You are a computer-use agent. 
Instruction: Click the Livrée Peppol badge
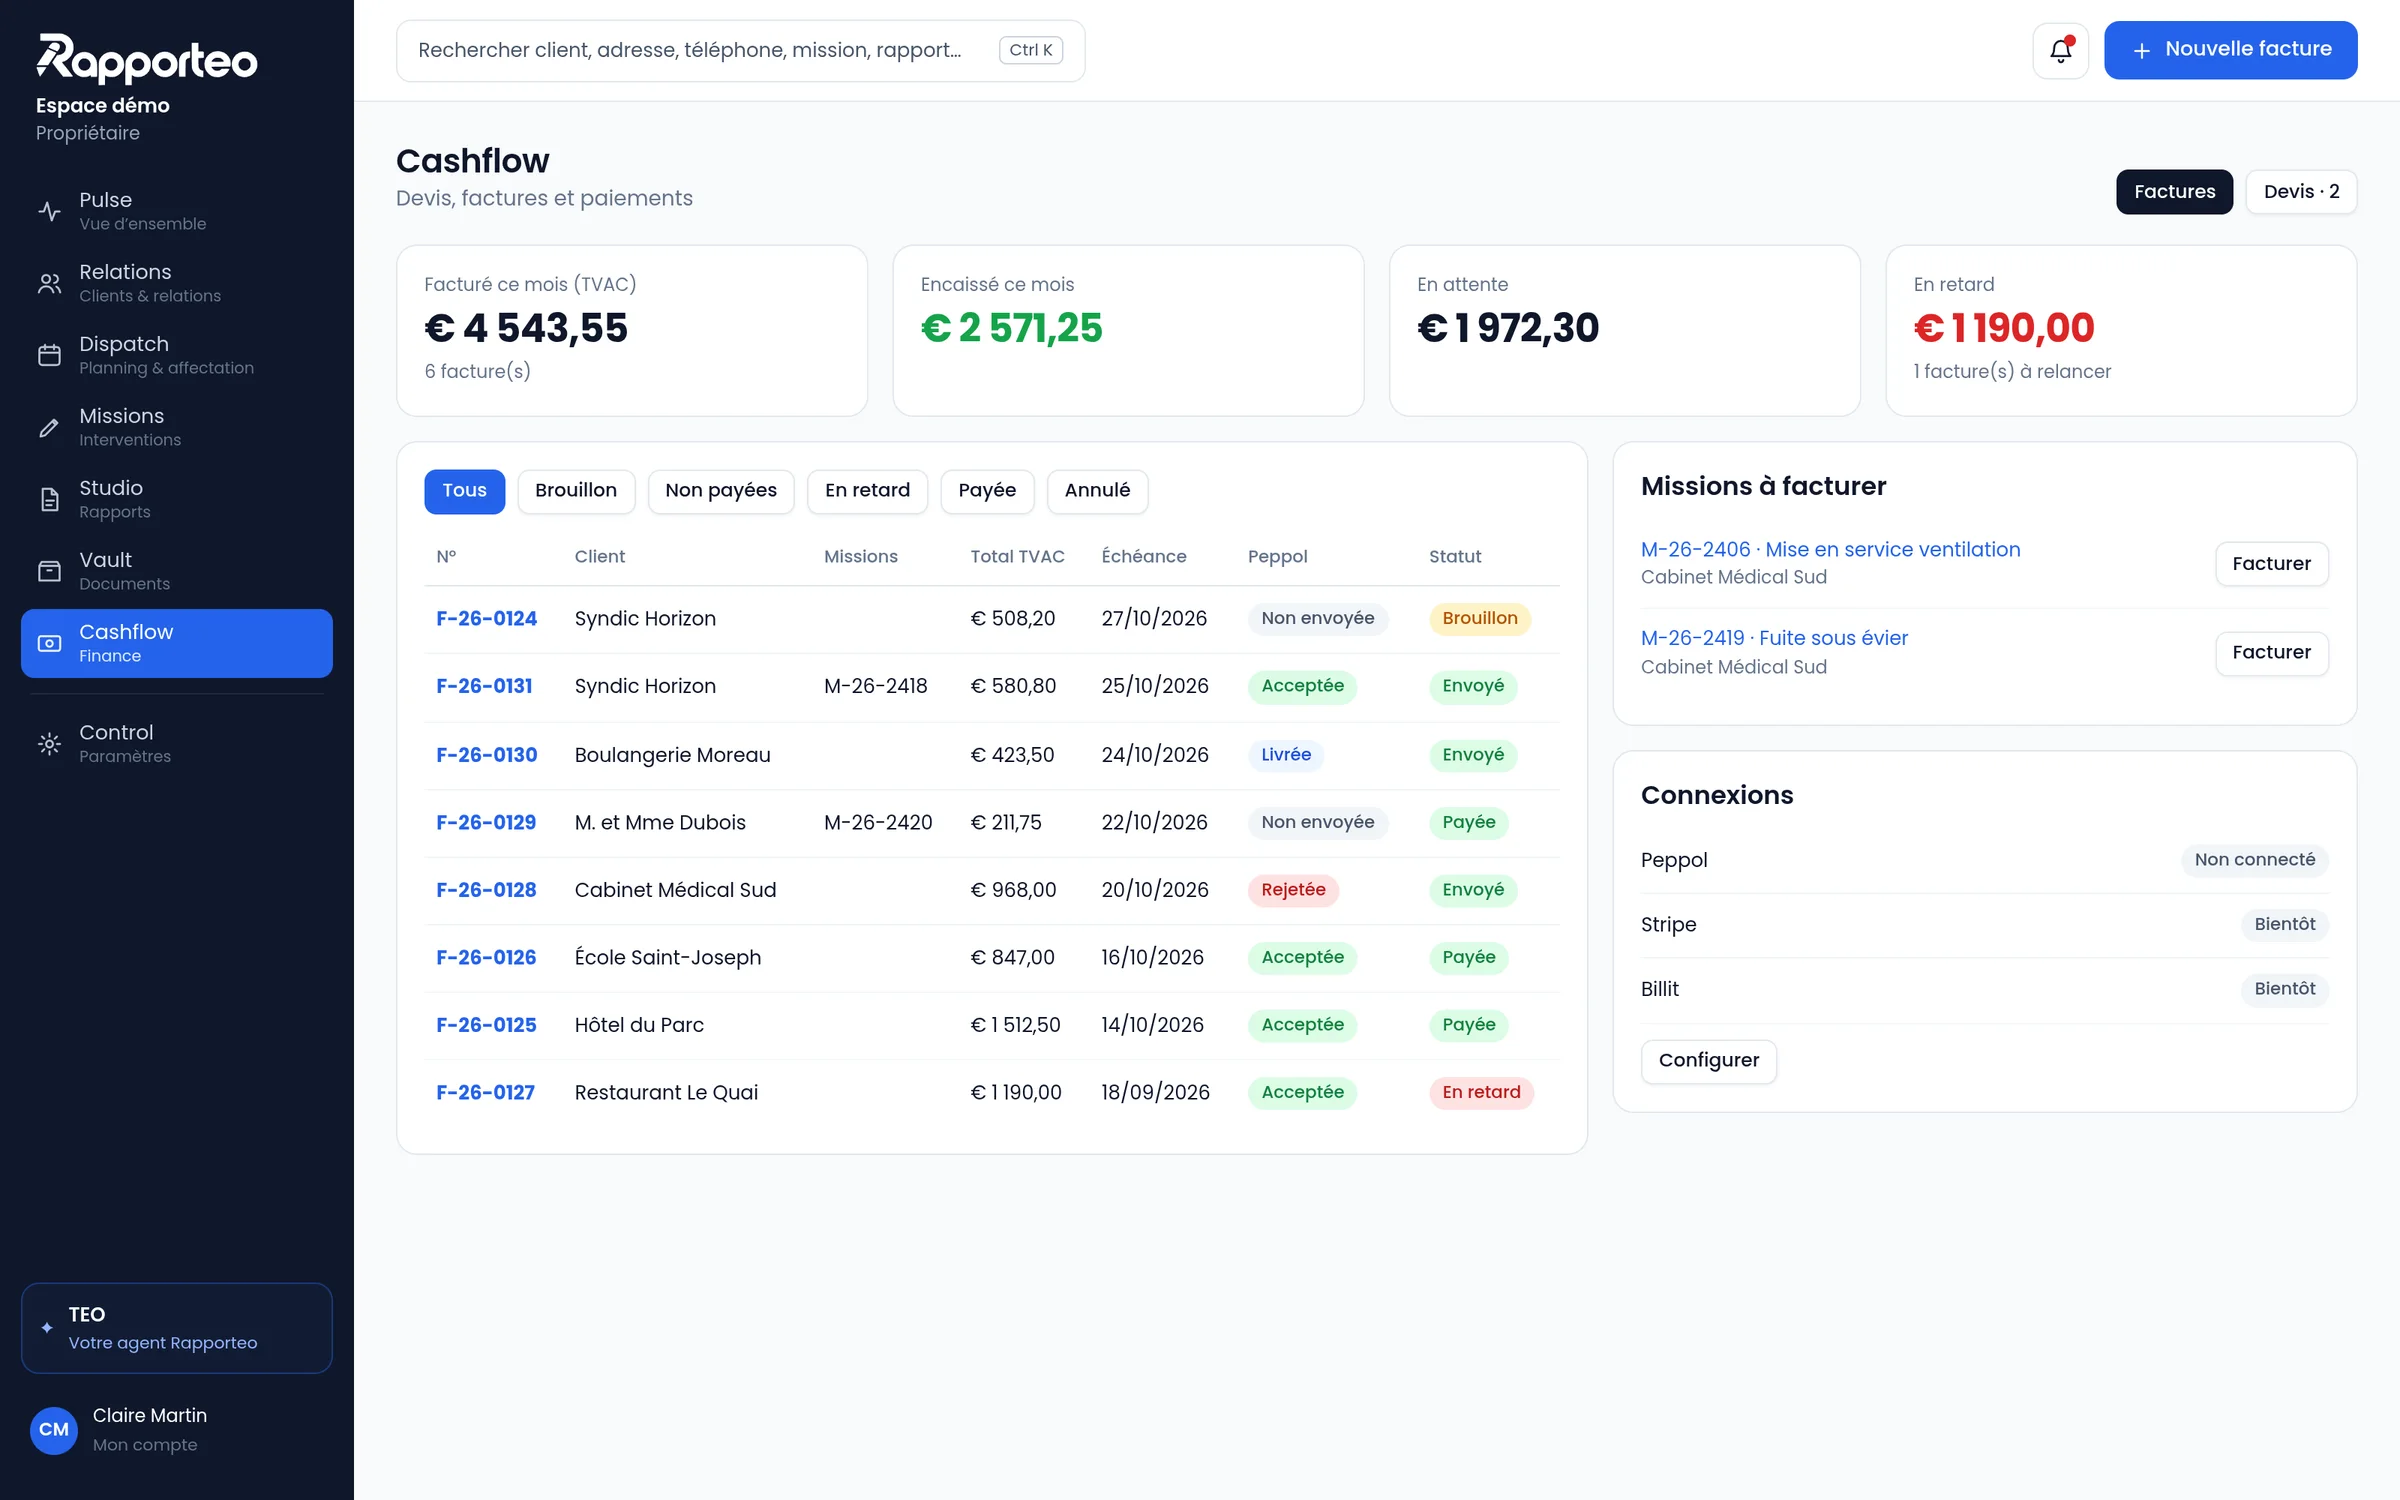pos(1285,755)
